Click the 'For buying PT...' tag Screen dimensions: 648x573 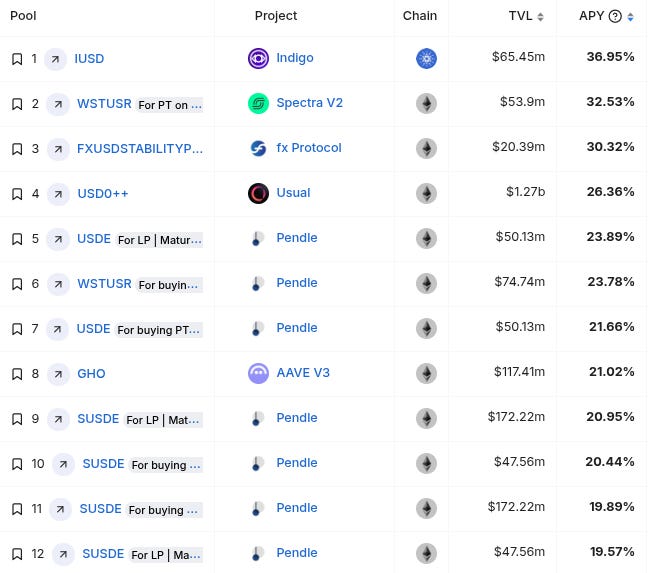pos(159,330)
